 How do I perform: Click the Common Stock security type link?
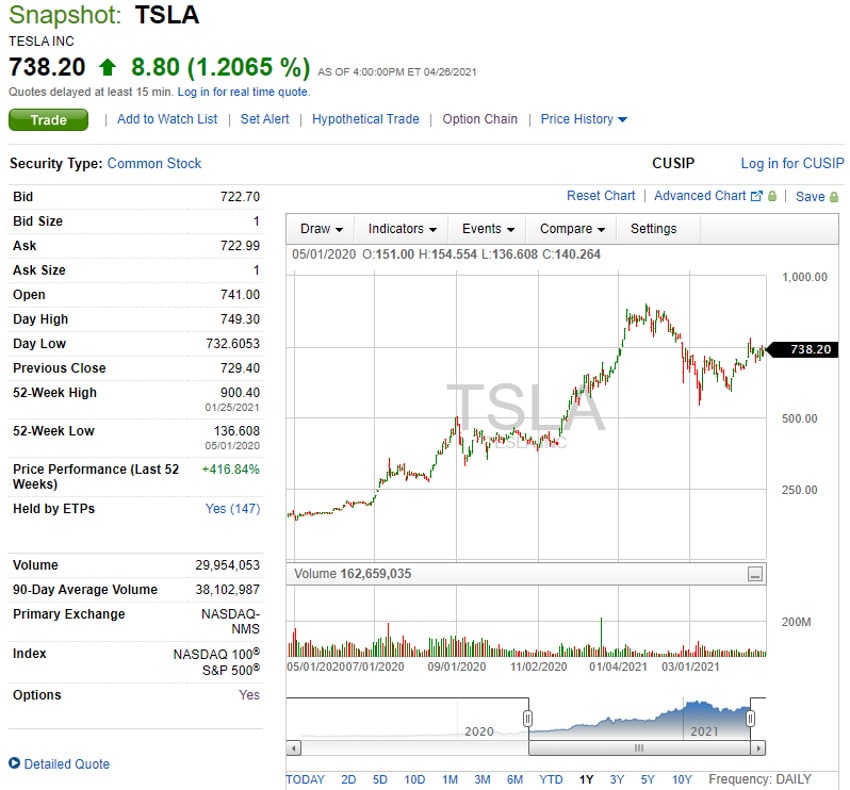(x=154, y=163)
